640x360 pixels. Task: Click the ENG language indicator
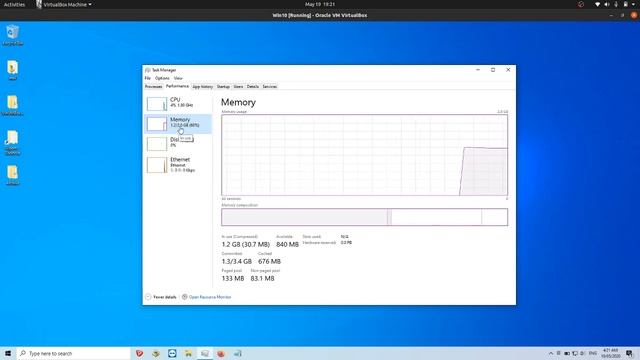(x=593, y=353)
